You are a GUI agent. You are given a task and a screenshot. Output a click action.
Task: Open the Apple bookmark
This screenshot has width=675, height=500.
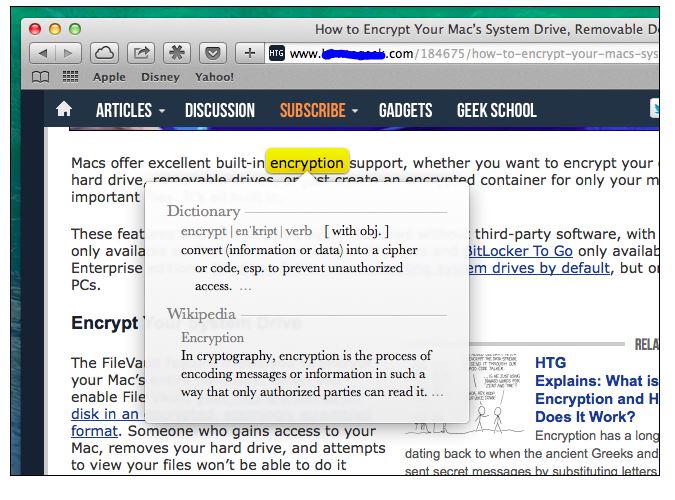[109, 77]
